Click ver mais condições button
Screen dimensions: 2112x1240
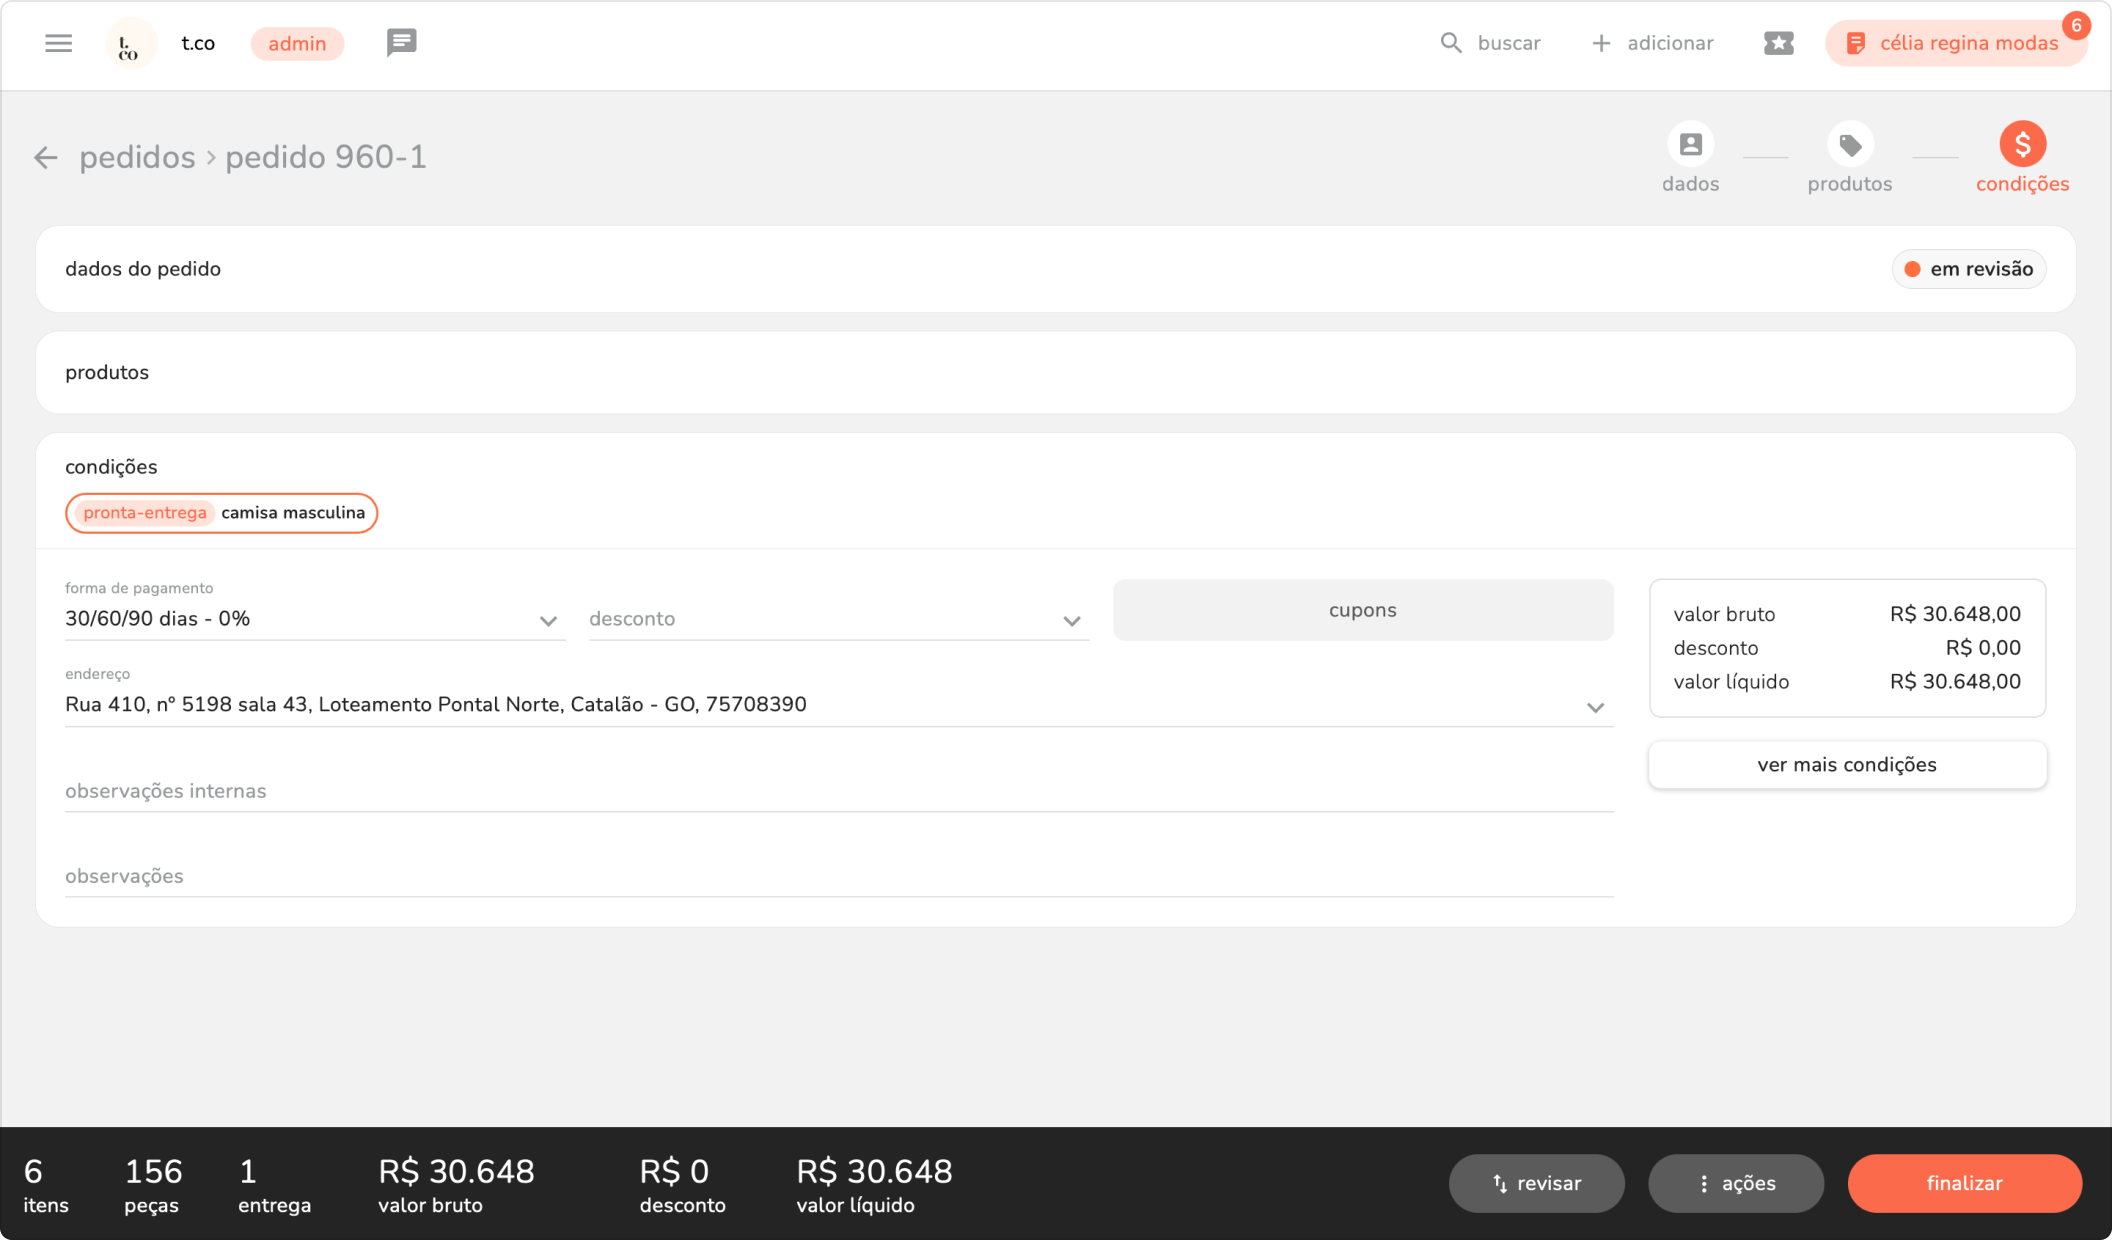click(1846, 765)
